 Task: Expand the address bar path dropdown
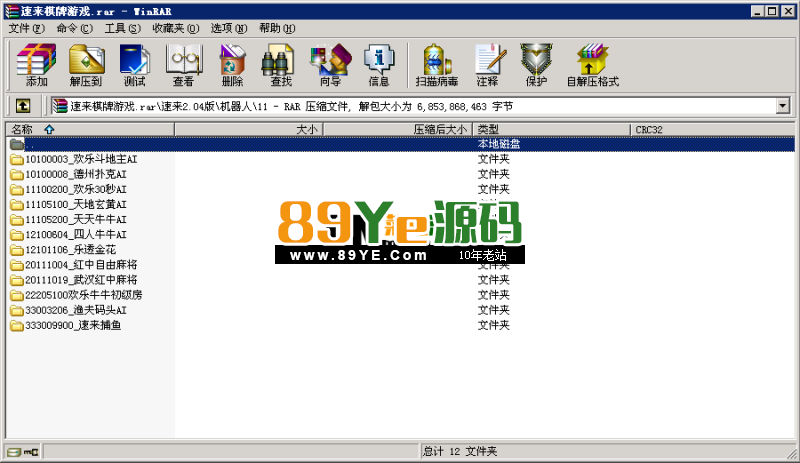pos(782,106)
